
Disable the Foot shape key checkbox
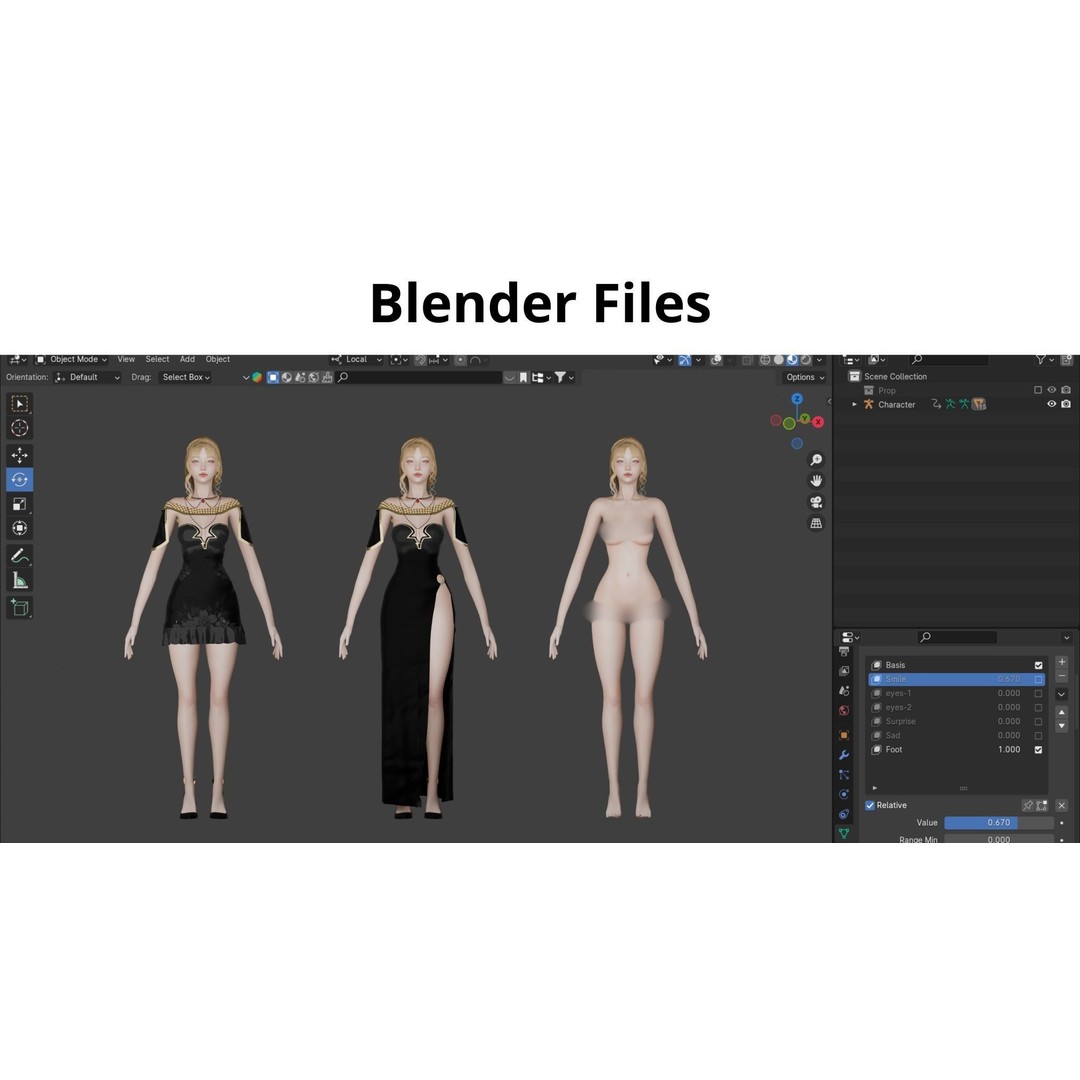tap(1039, 750)
